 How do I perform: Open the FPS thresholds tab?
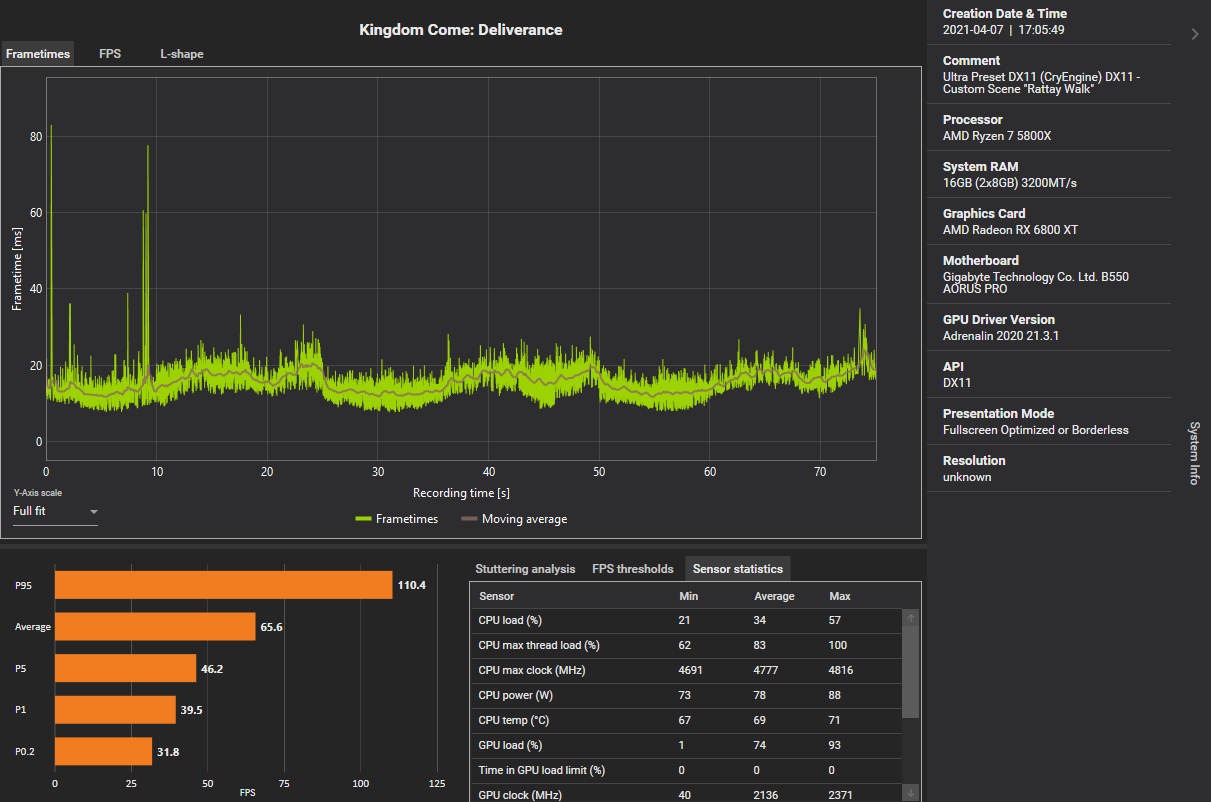(633, 569)
